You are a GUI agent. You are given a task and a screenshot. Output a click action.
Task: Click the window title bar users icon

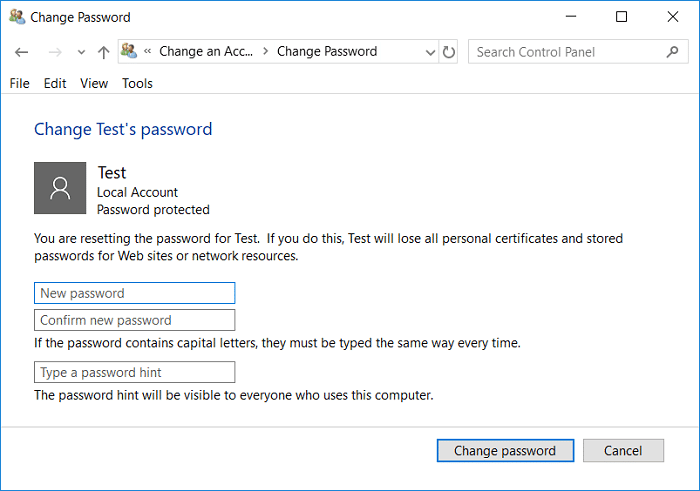16,17
